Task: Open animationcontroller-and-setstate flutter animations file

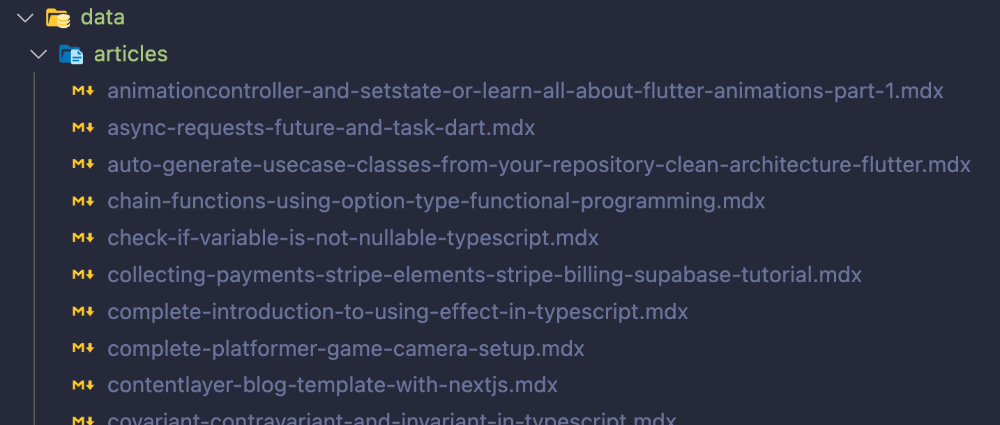Action: [x=525, y=91]
